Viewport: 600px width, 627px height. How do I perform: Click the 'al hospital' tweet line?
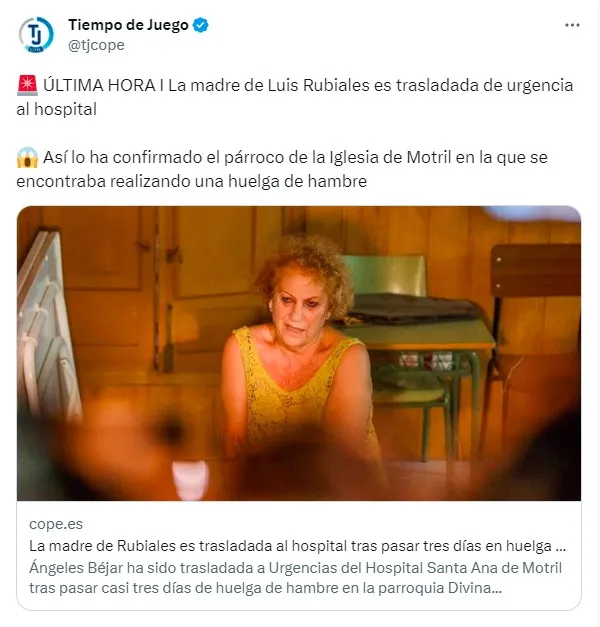[x=56, y=109]
